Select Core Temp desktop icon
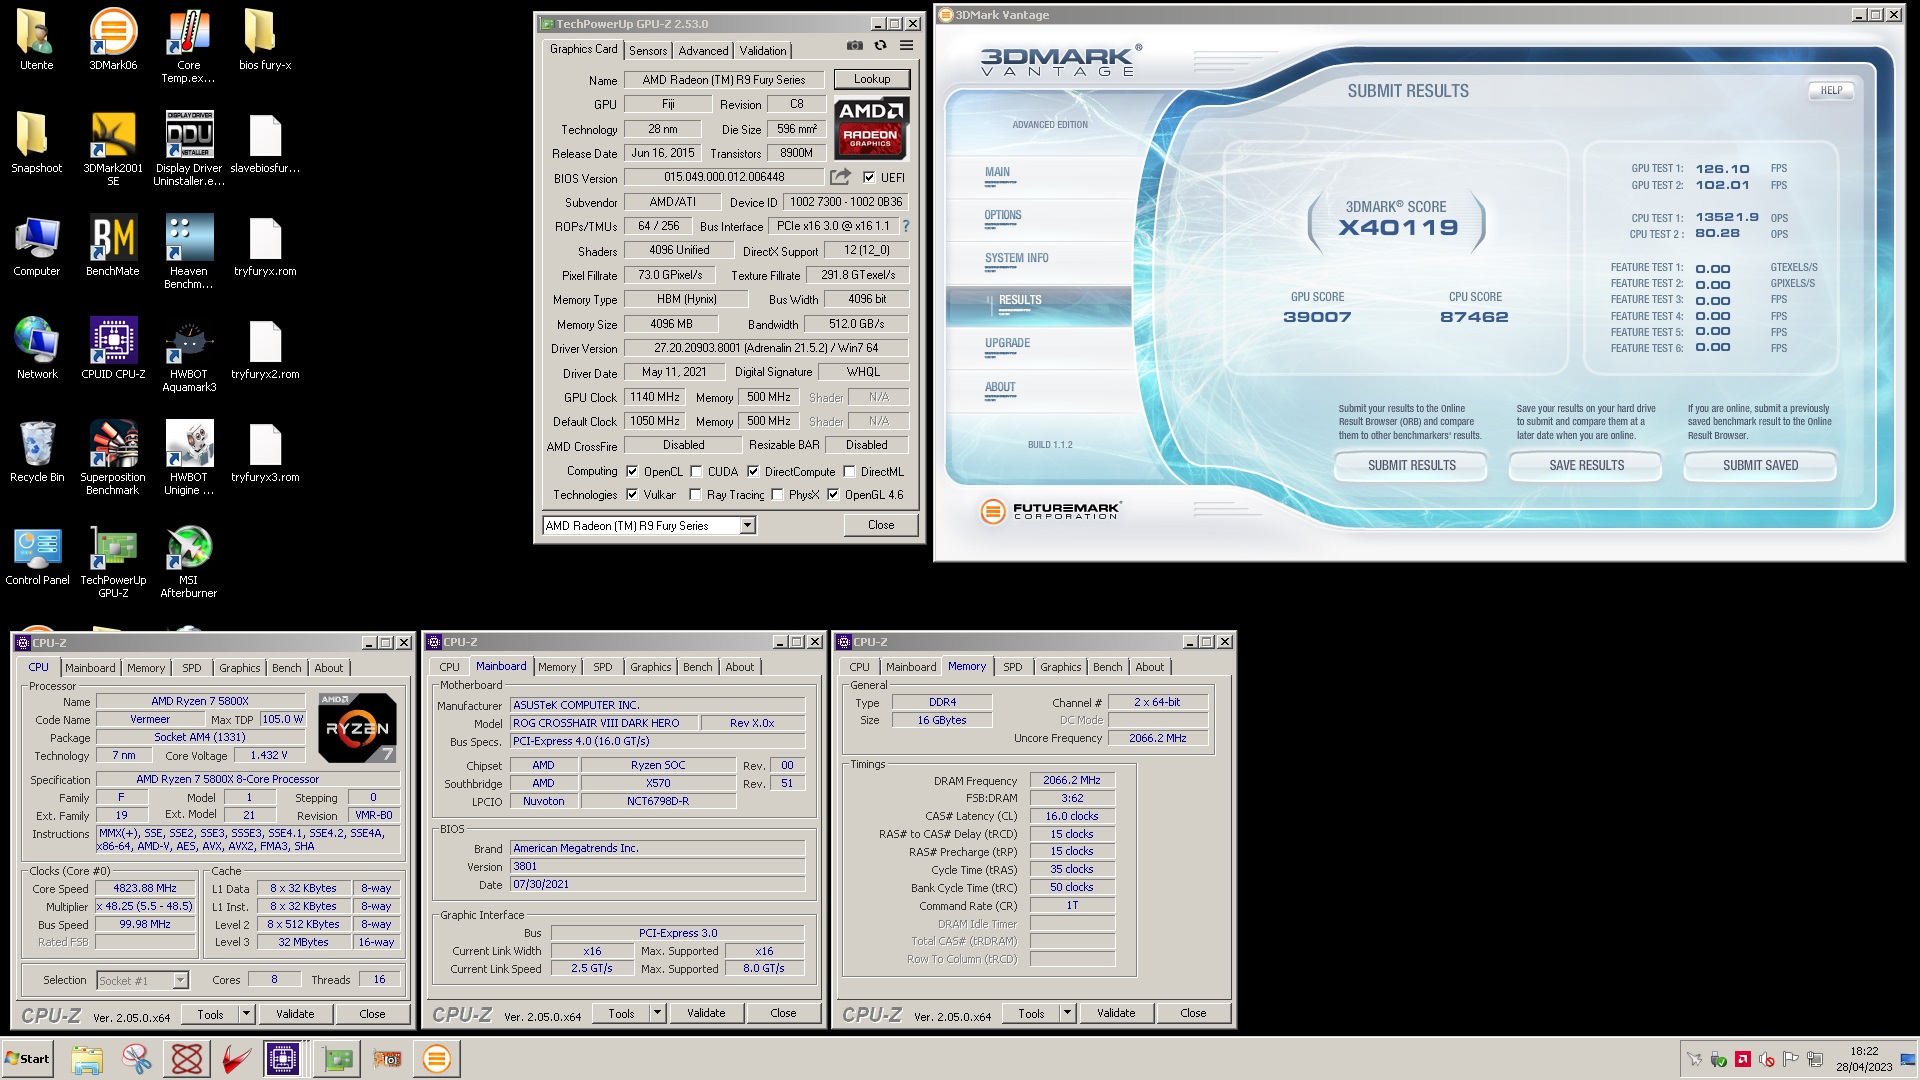1920x1080 pixels. pos(188,47)
